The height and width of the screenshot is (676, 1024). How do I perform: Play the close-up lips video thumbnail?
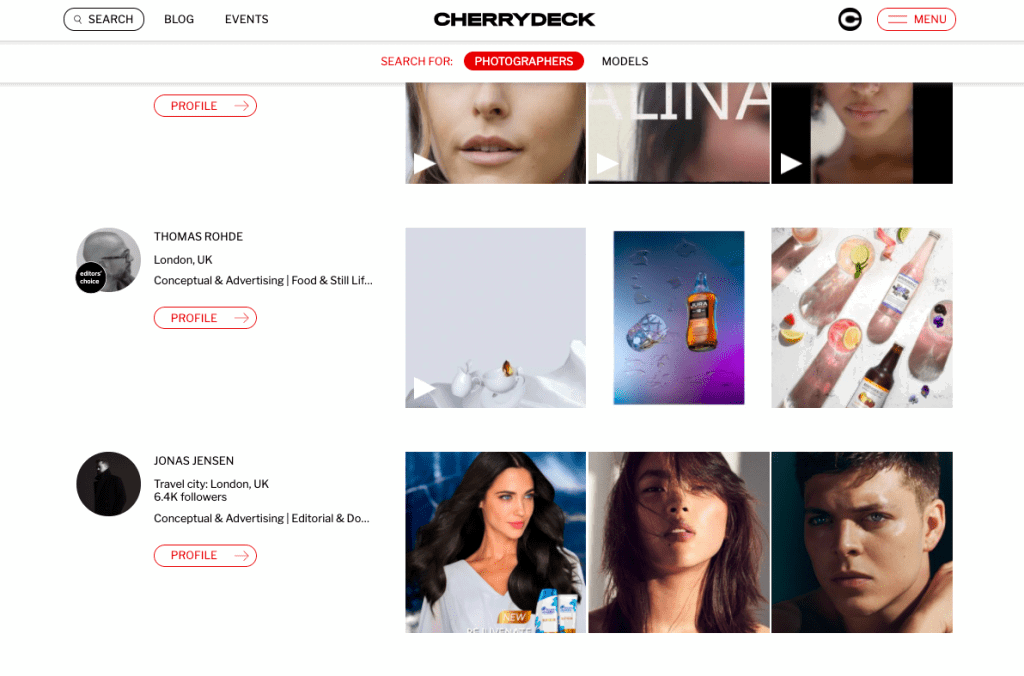495,133
